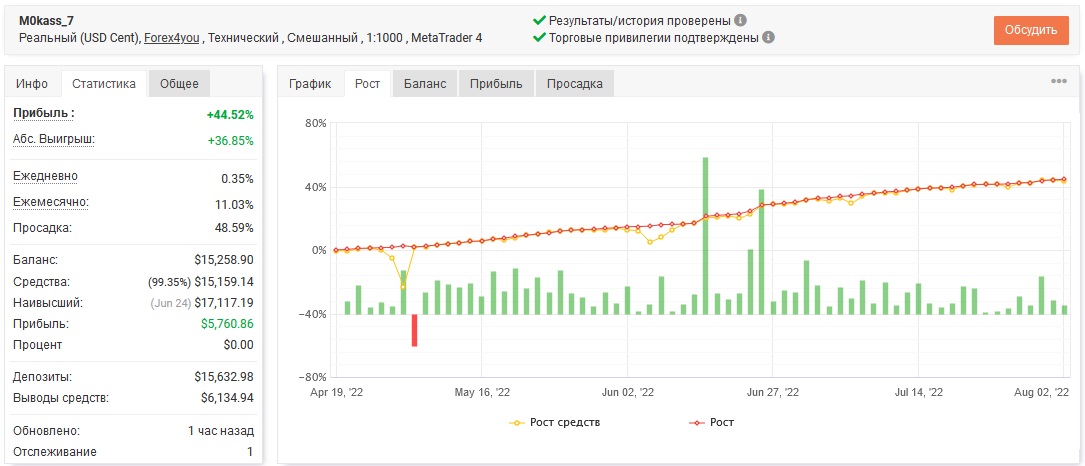Click the orange Обсудить button

pyautogui.click(x=1031, y=30)
